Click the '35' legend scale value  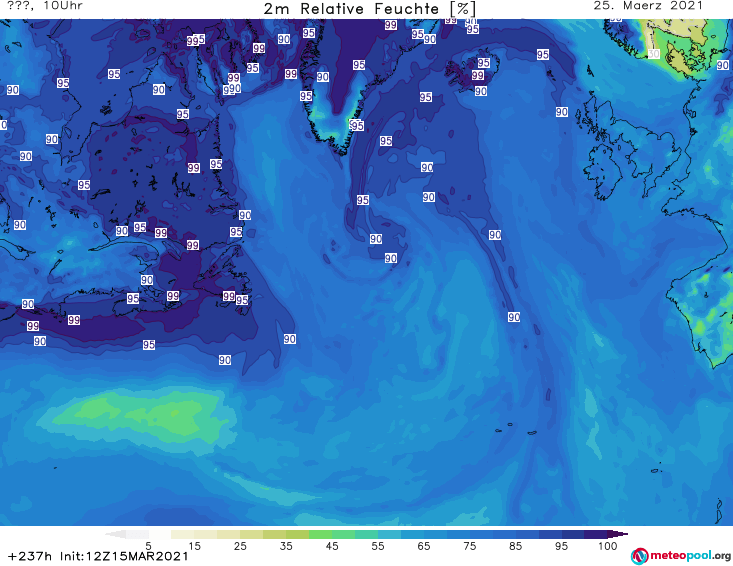[x=286, y=546]
